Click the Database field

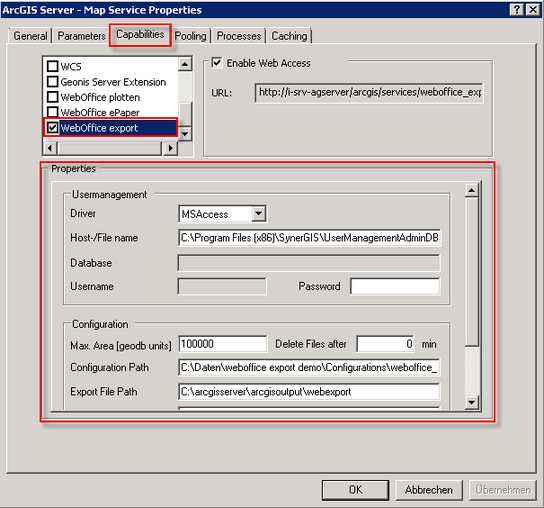(309, 263)
